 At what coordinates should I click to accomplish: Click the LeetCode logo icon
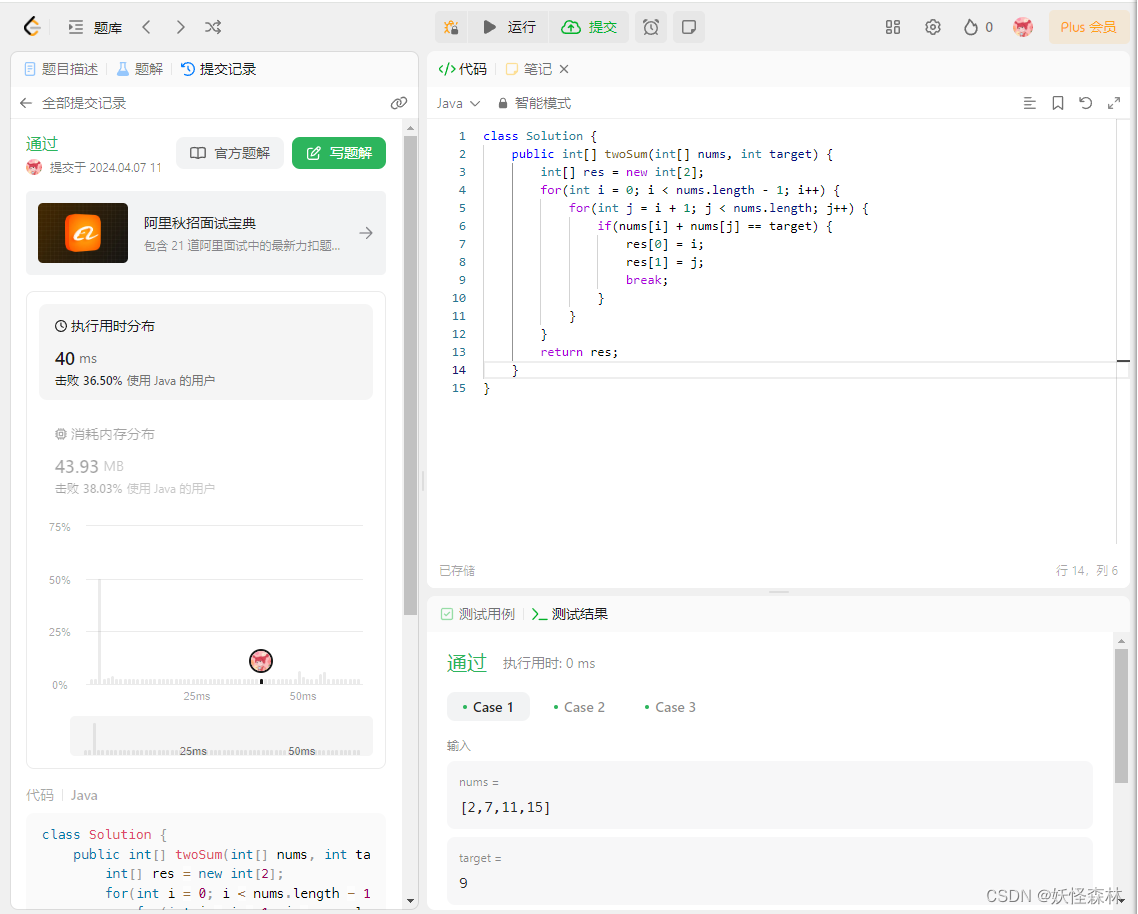tap(32, 27)
